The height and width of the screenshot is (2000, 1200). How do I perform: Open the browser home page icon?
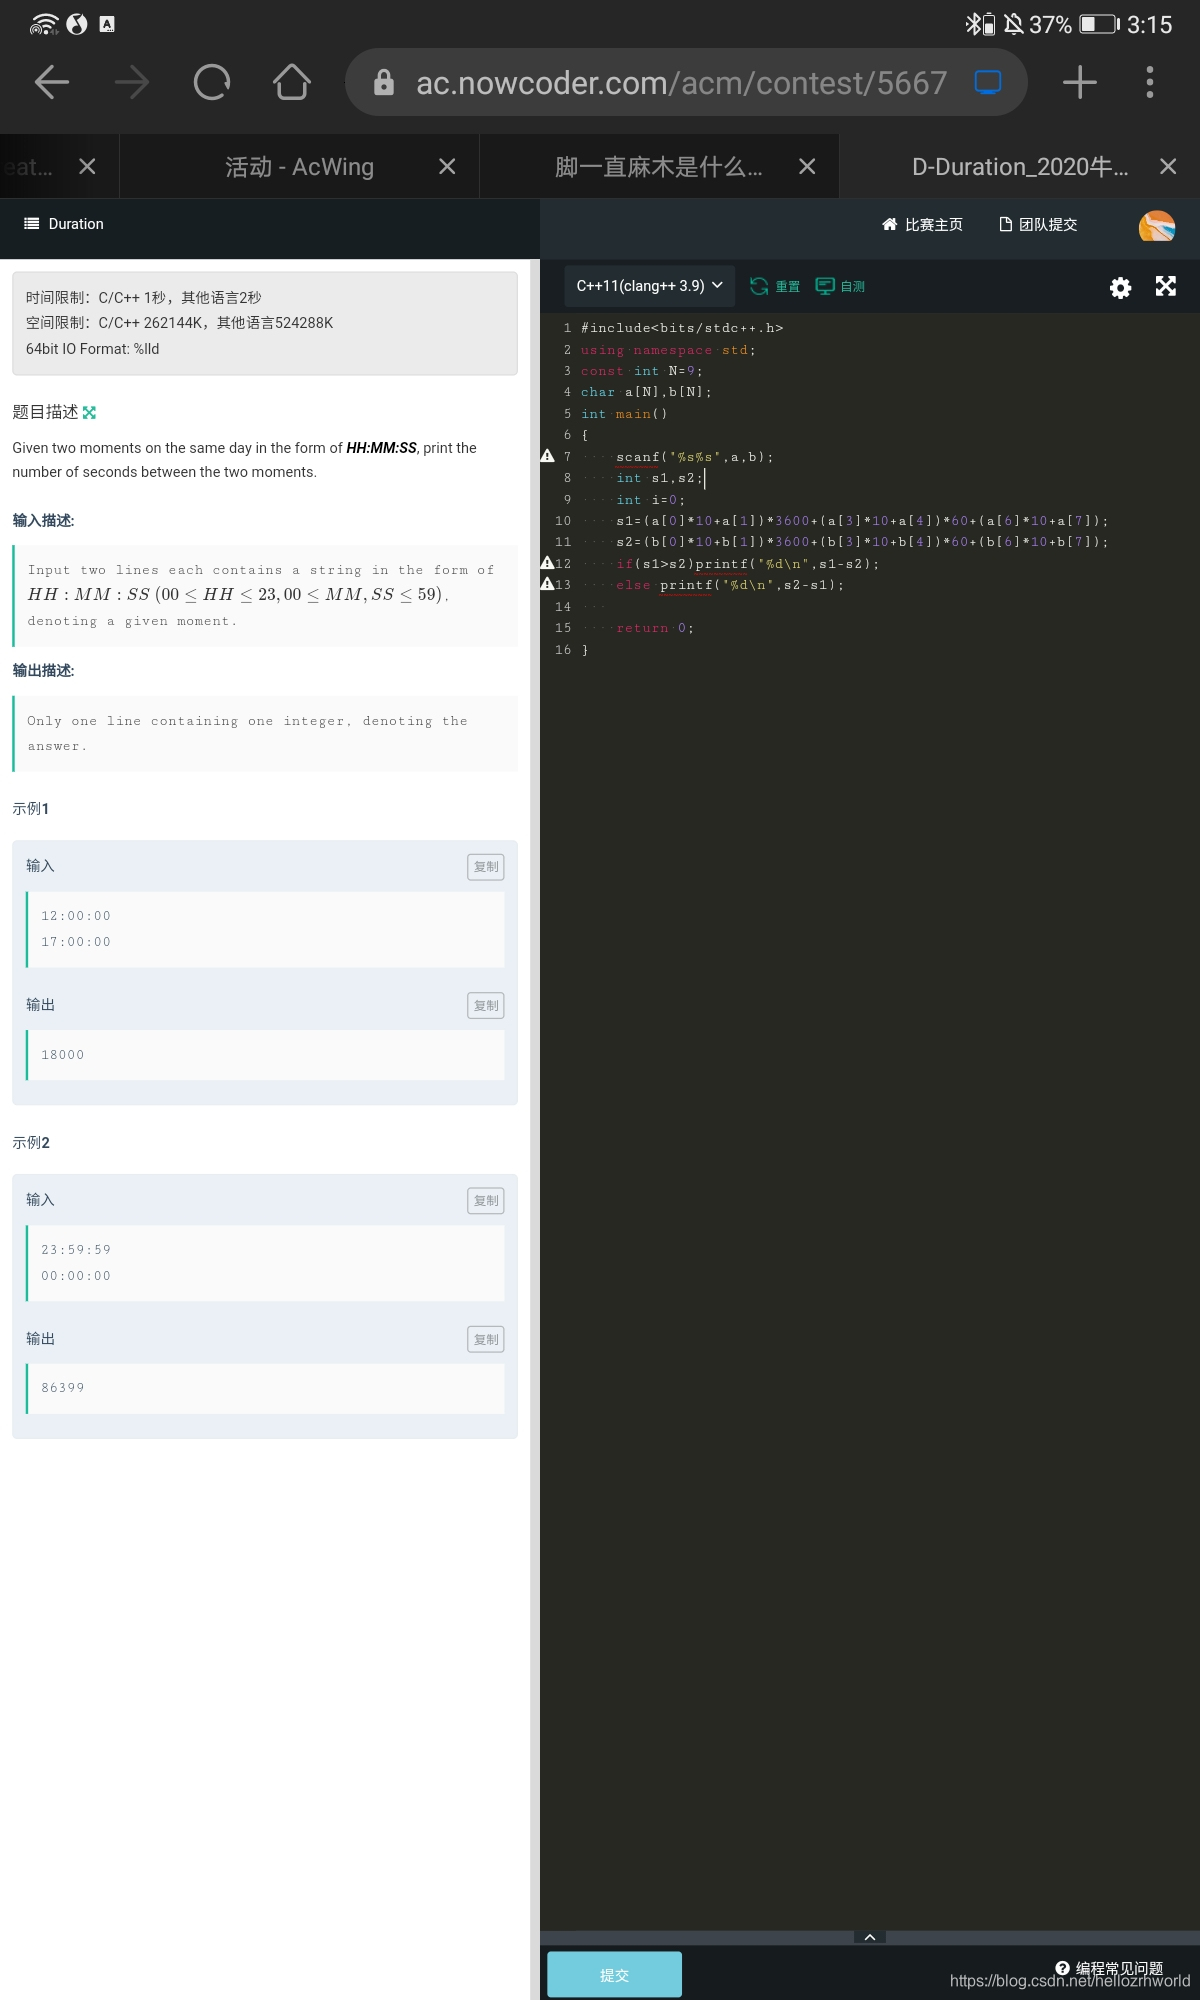(x=292, y=82)
